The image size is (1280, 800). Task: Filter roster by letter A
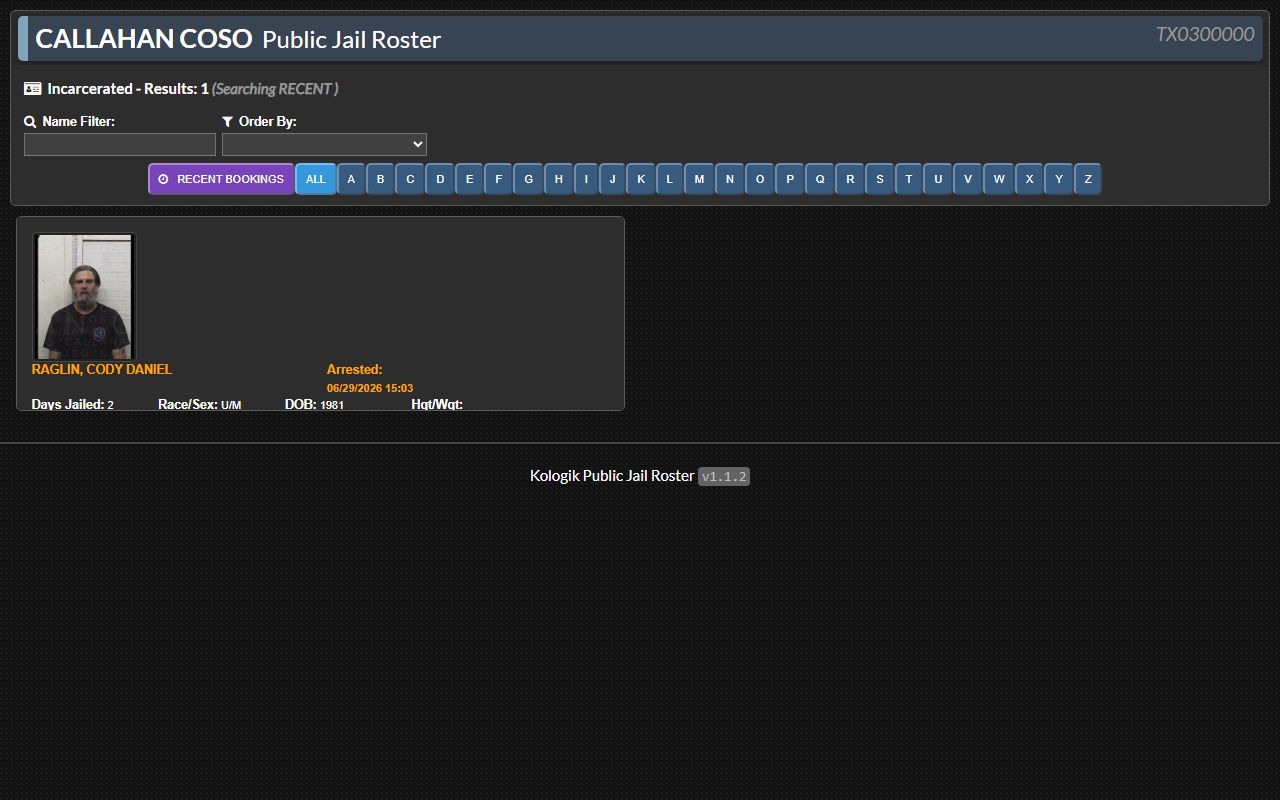coord(351,179)
